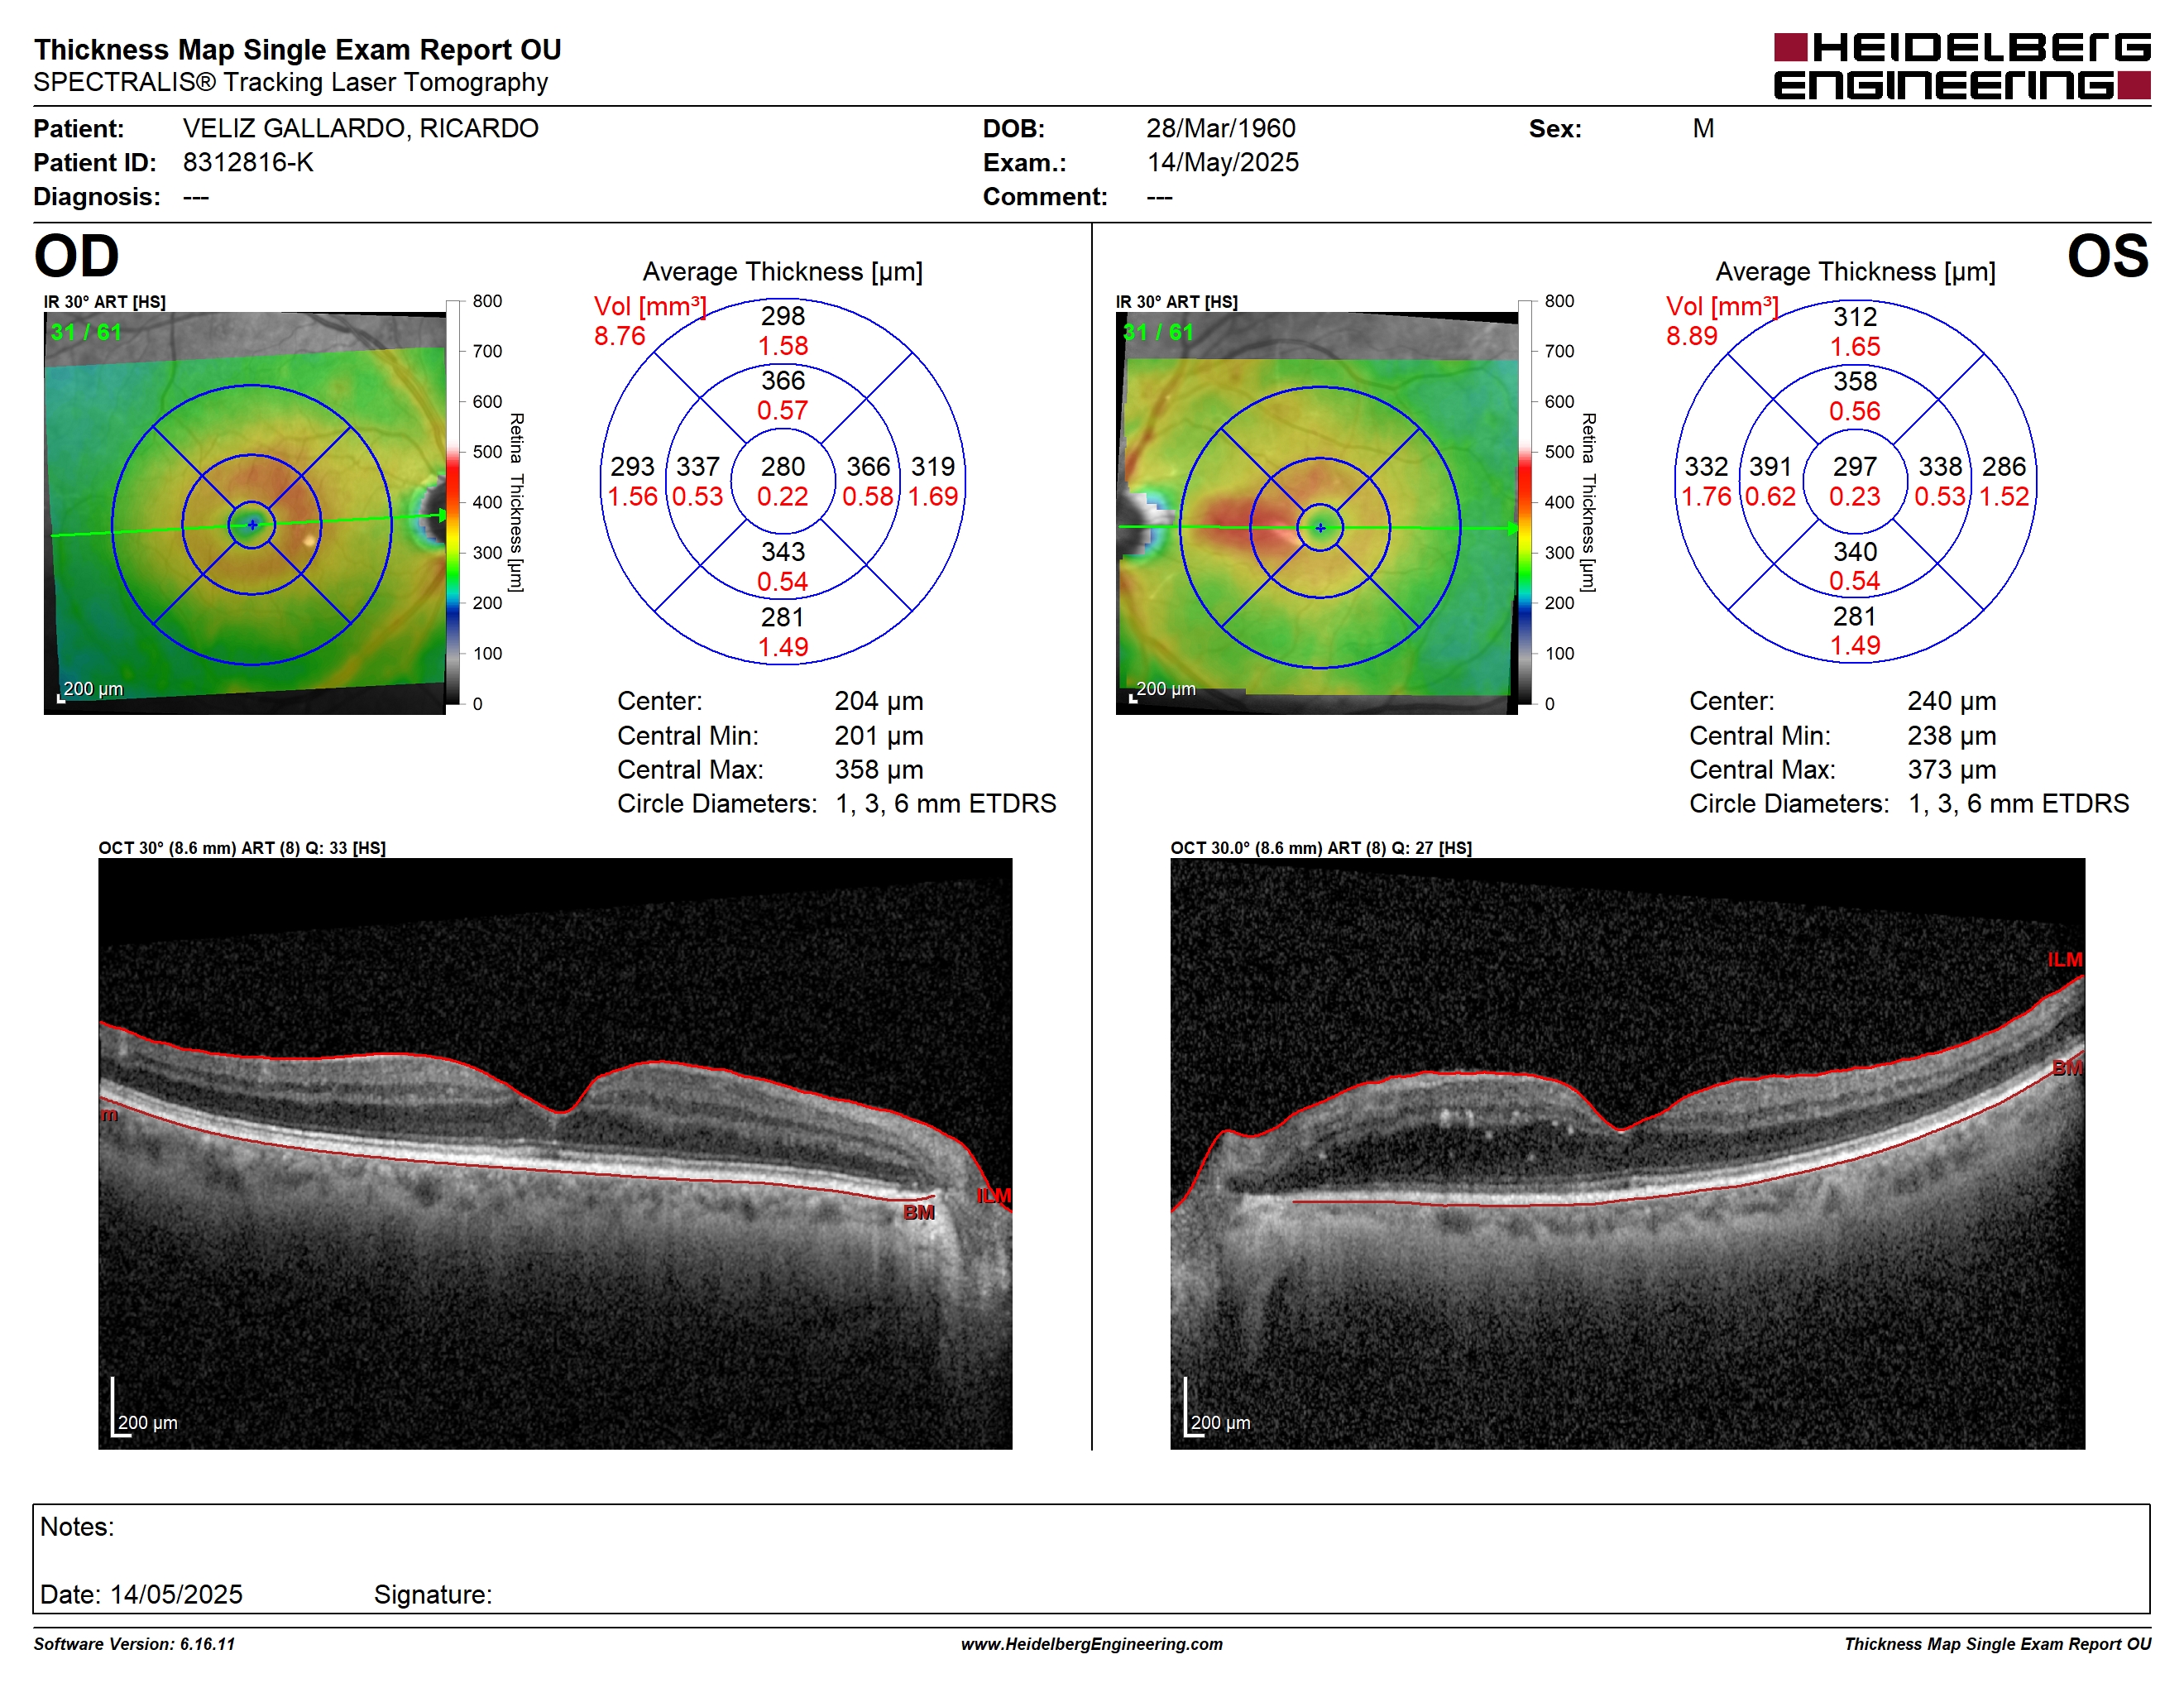
Task: Click the OD Central Min 201 µm
Action: [x=879, y=736]
